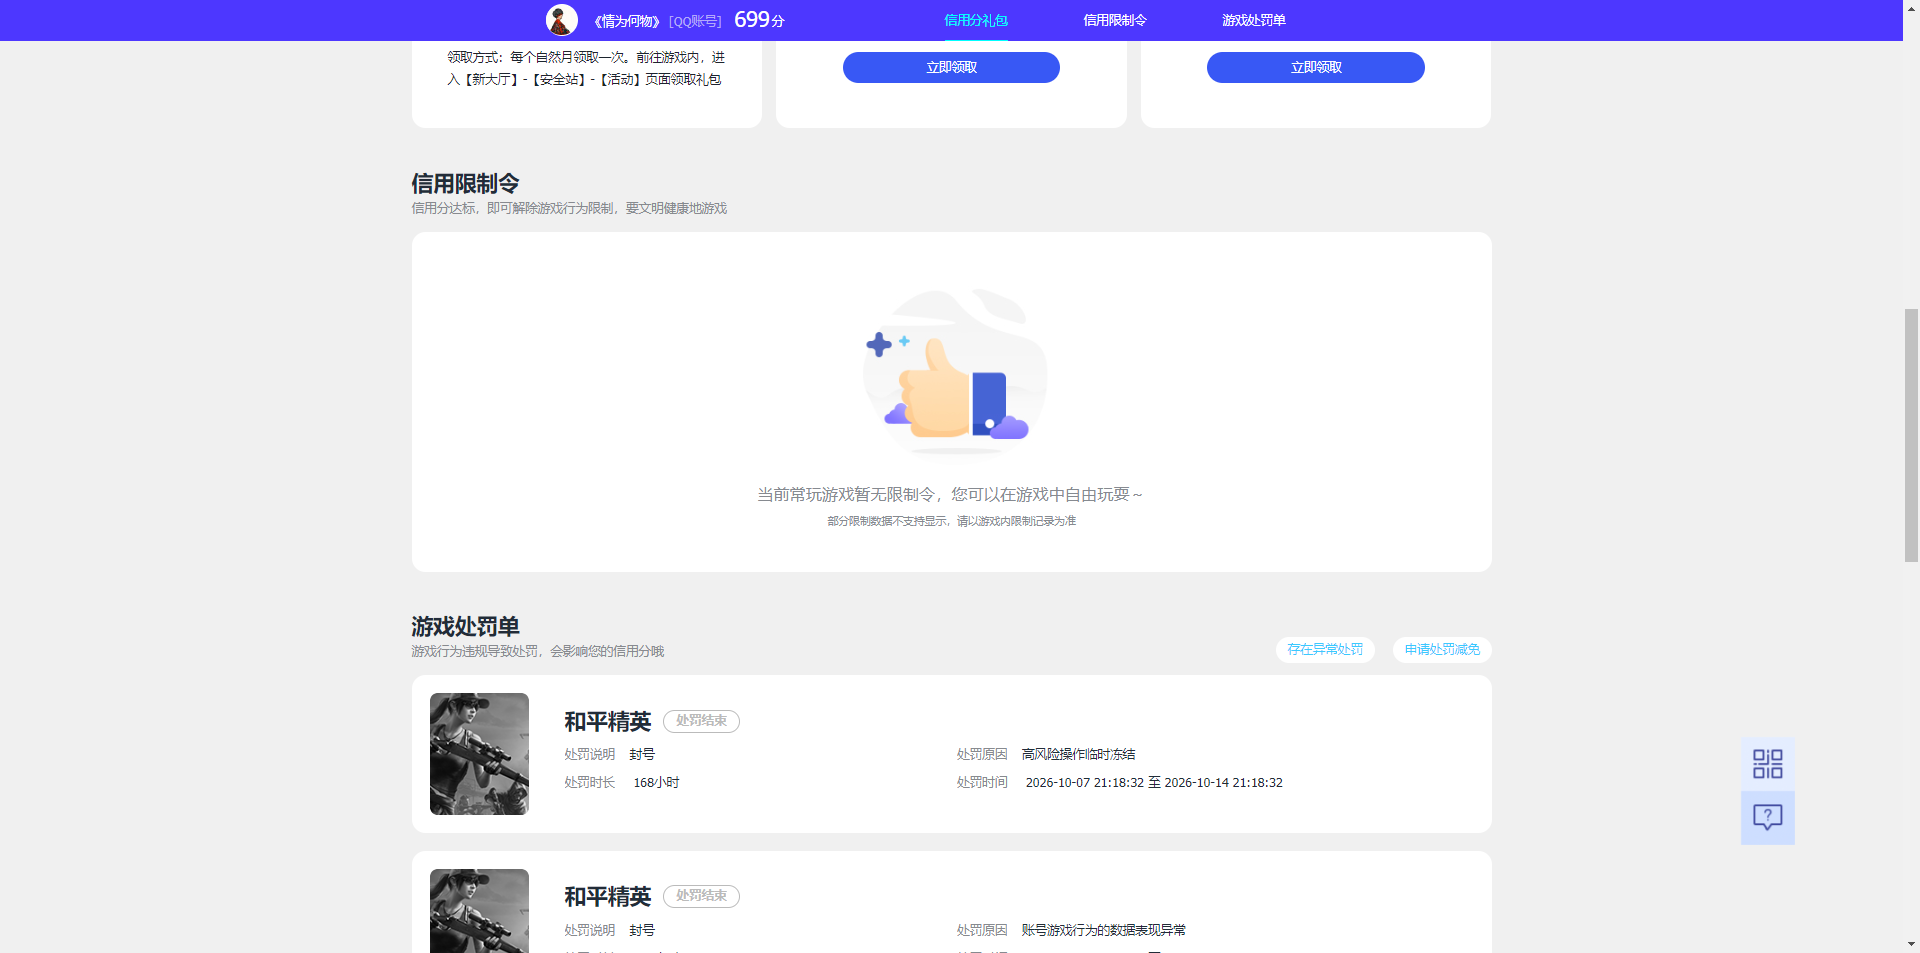Switch to 信用限制令 tab
The width and height of the screenshot is (1920, 953).
pos(1114,20)
